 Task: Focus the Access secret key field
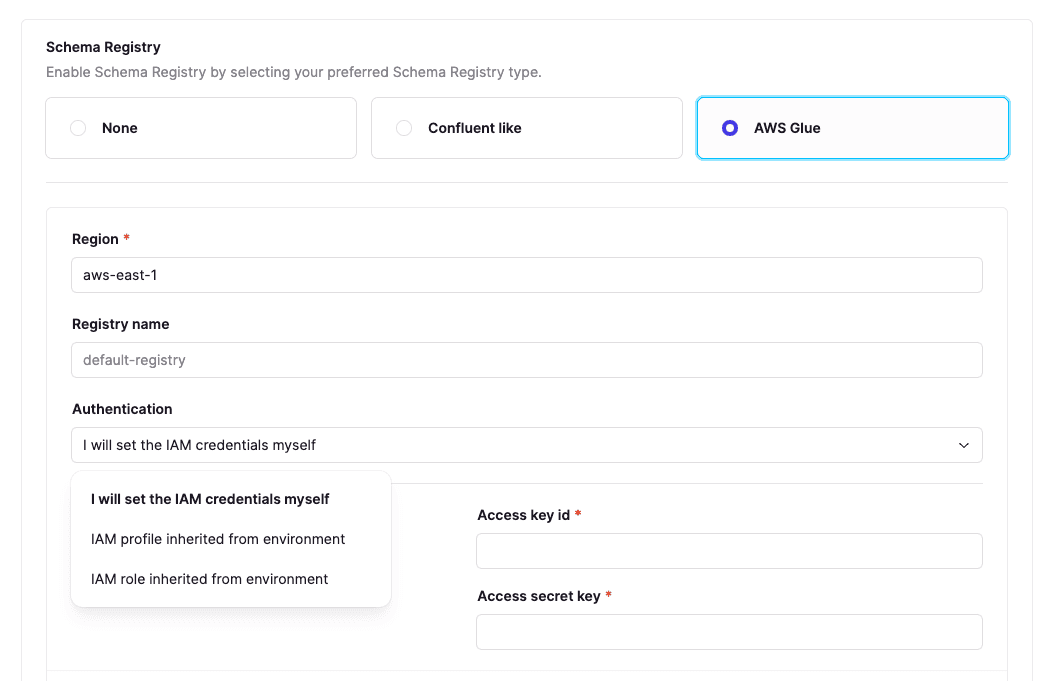pyautogui.click(x=728, y=632)
